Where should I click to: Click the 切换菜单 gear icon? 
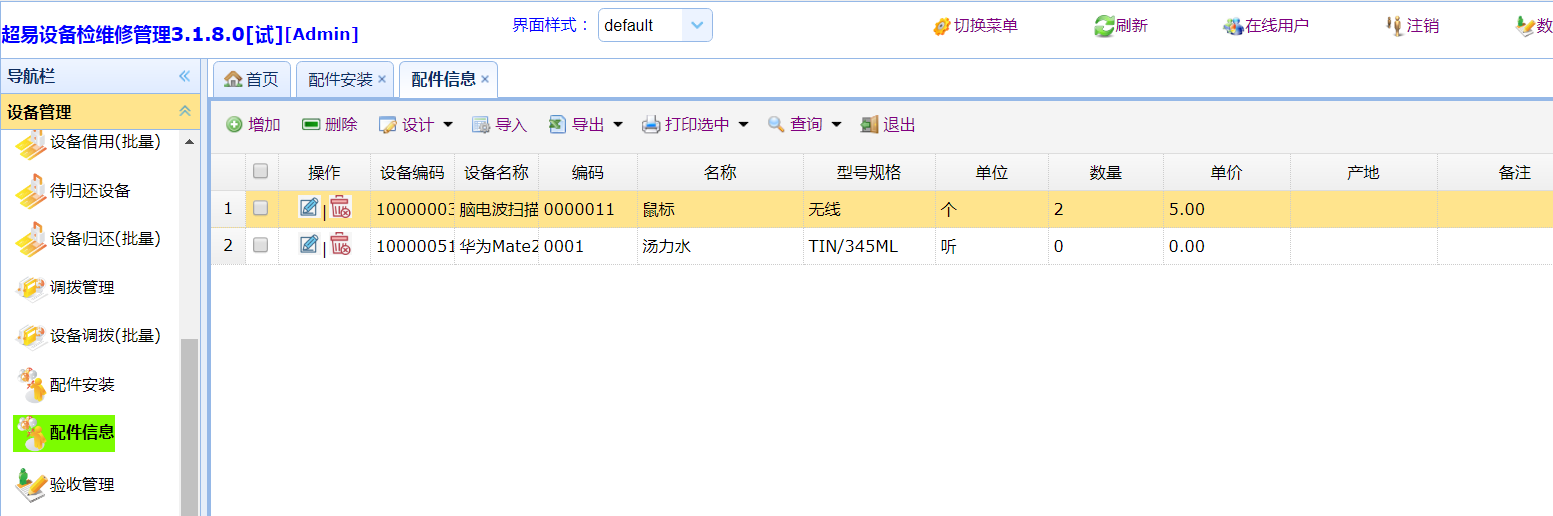coord(941,26)
